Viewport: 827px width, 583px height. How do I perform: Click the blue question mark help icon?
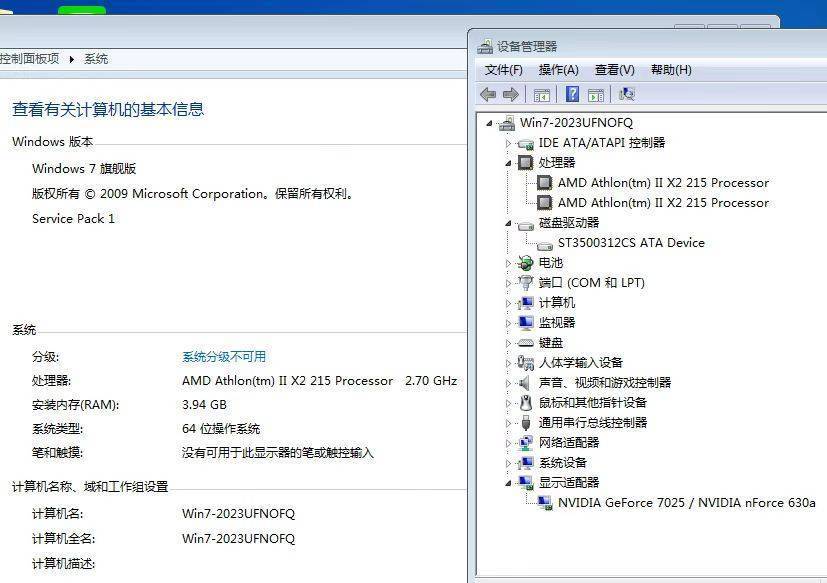click(572, 94)
